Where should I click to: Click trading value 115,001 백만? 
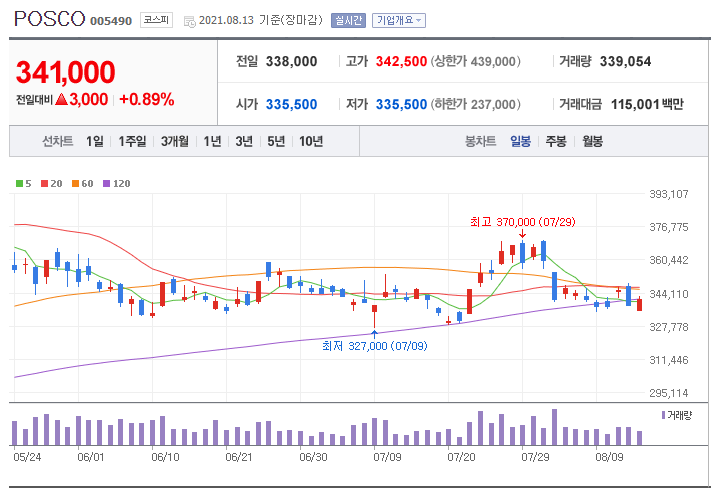click(x=647, y=105)
